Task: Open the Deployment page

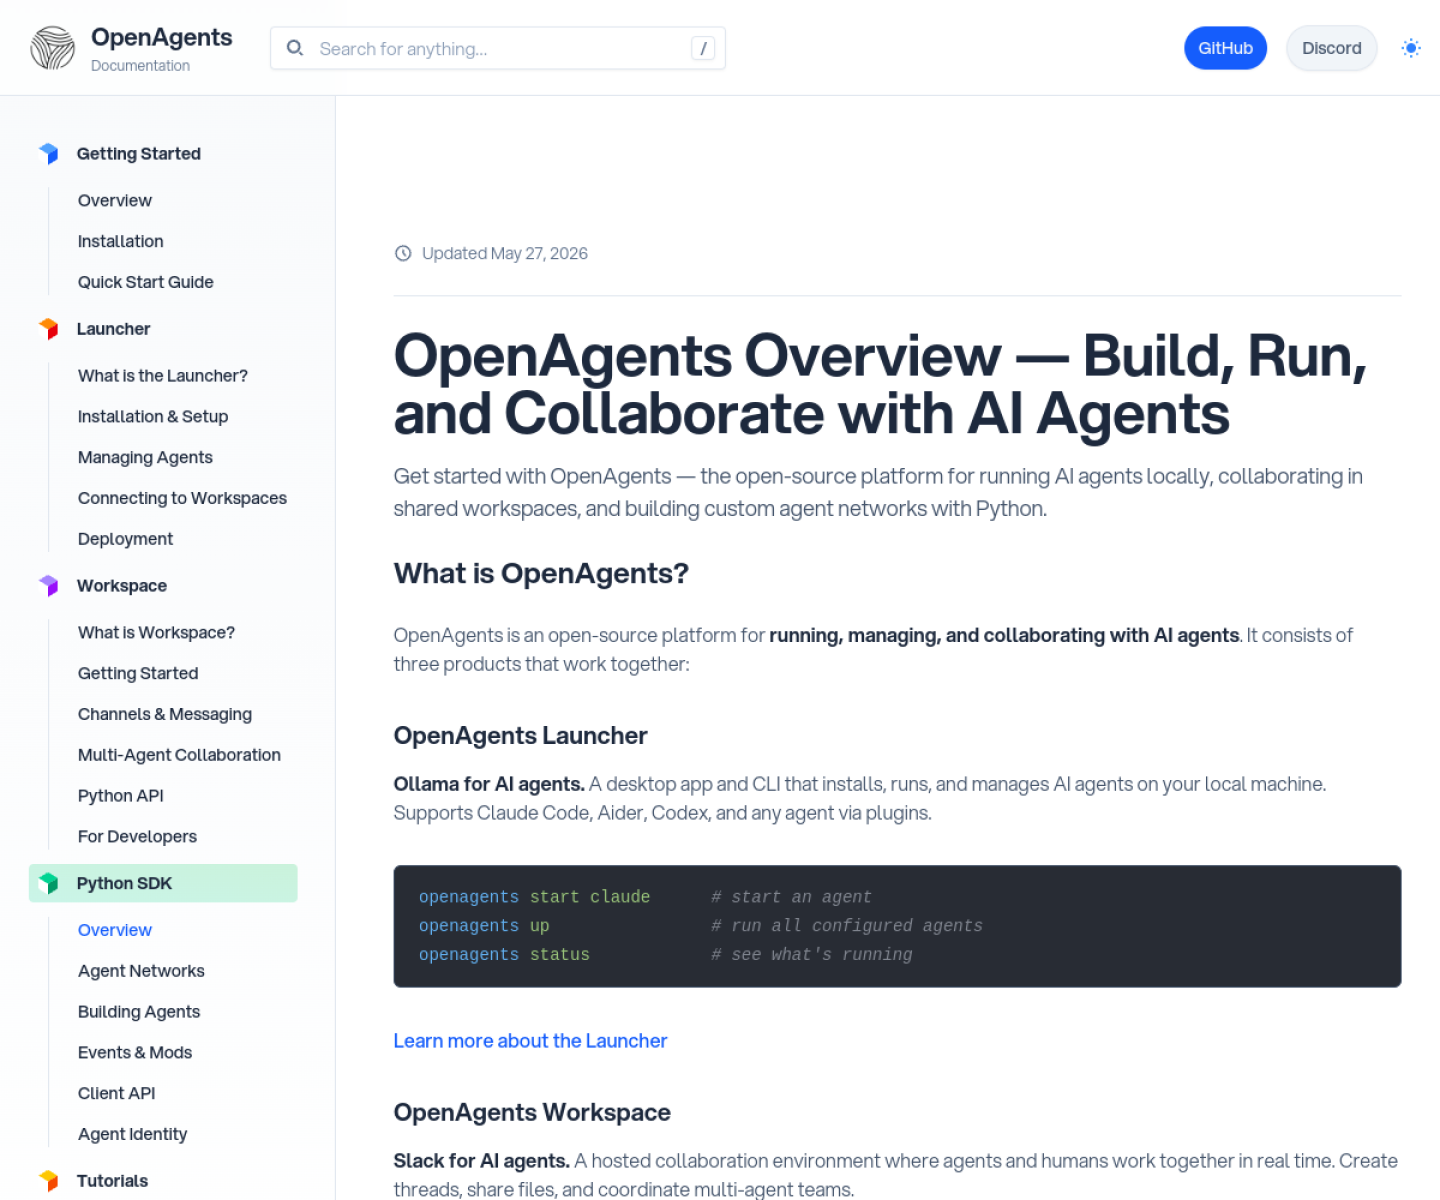Action: pos(125,539)
